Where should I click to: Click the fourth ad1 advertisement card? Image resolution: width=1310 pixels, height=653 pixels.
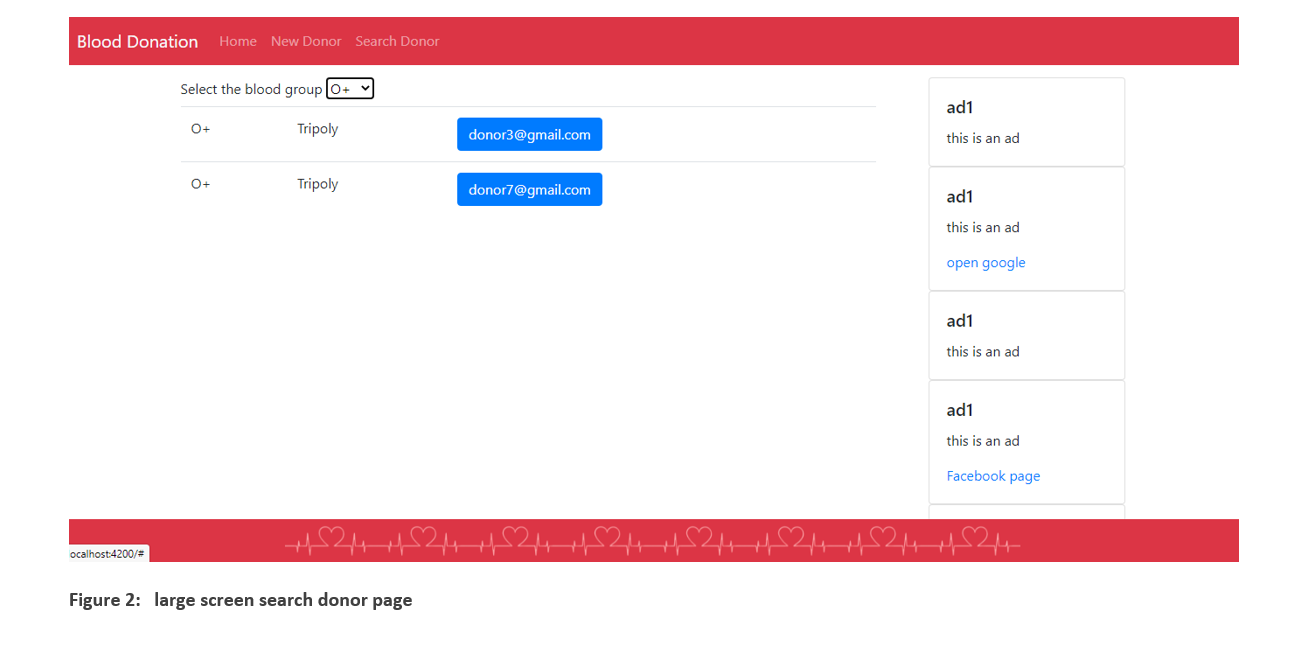(x=1026, y=441)
